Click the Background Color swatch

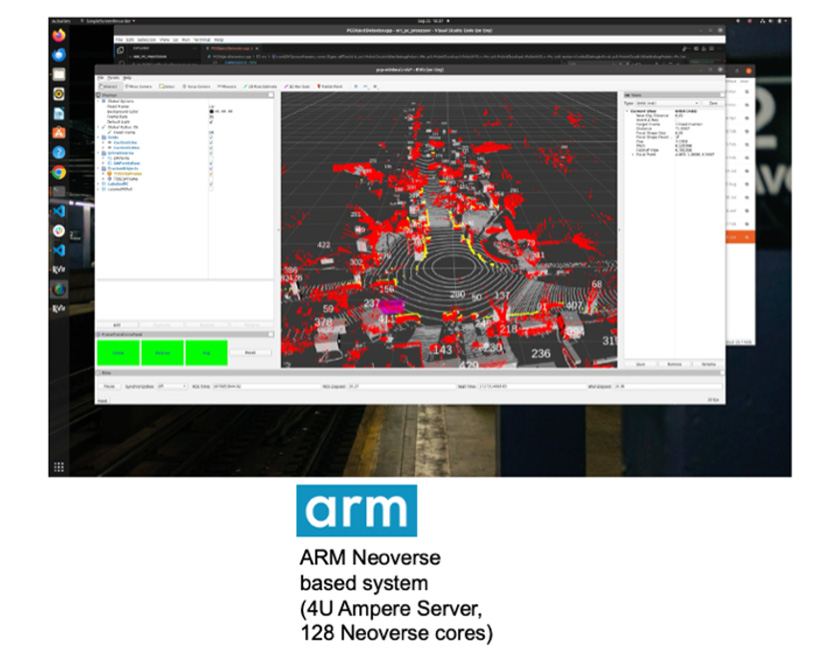pos(211,111)
